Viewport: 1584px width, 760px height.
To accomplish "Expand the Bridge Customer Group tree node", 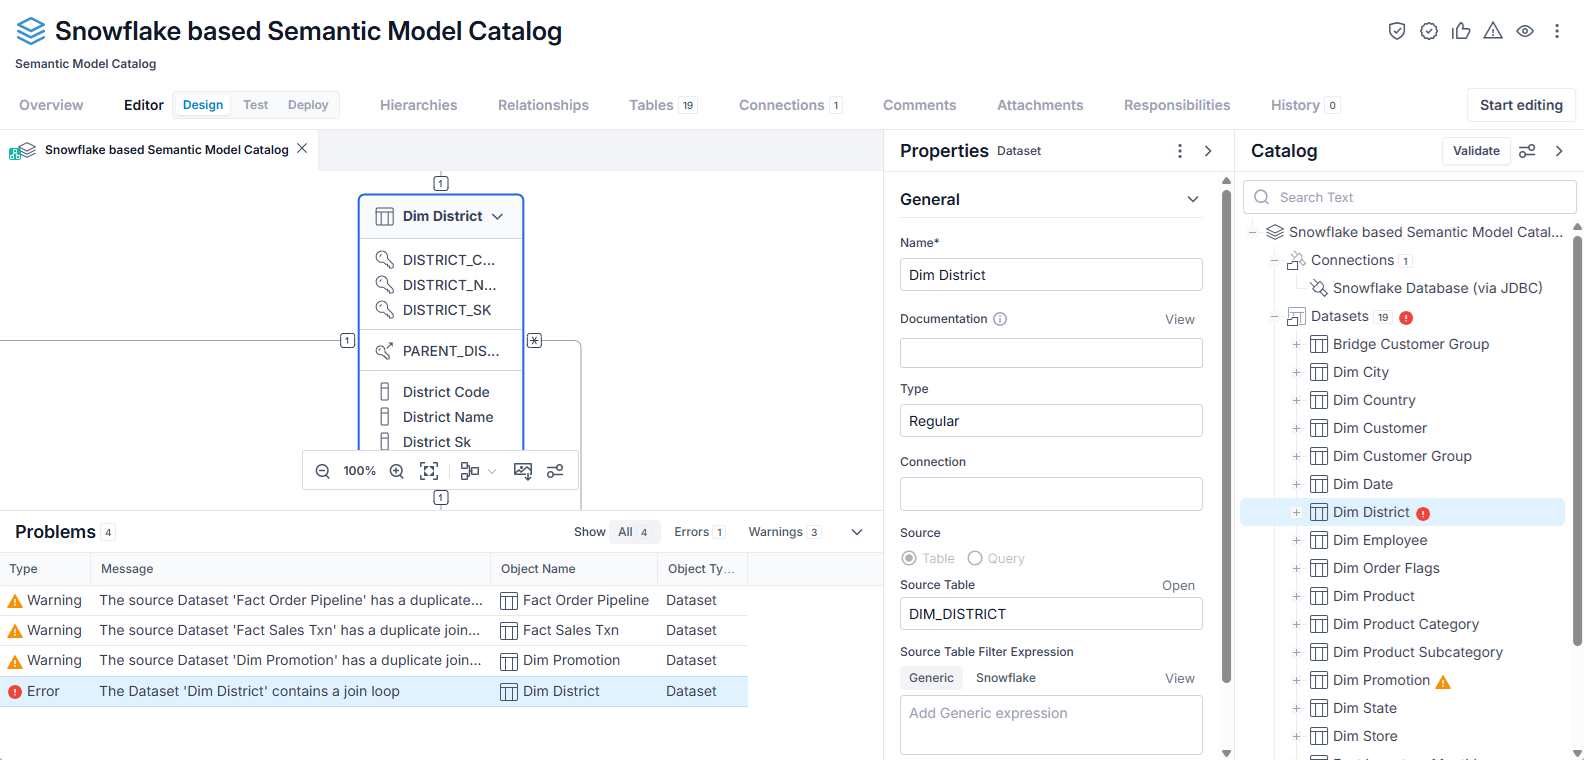I will 1297,345.
